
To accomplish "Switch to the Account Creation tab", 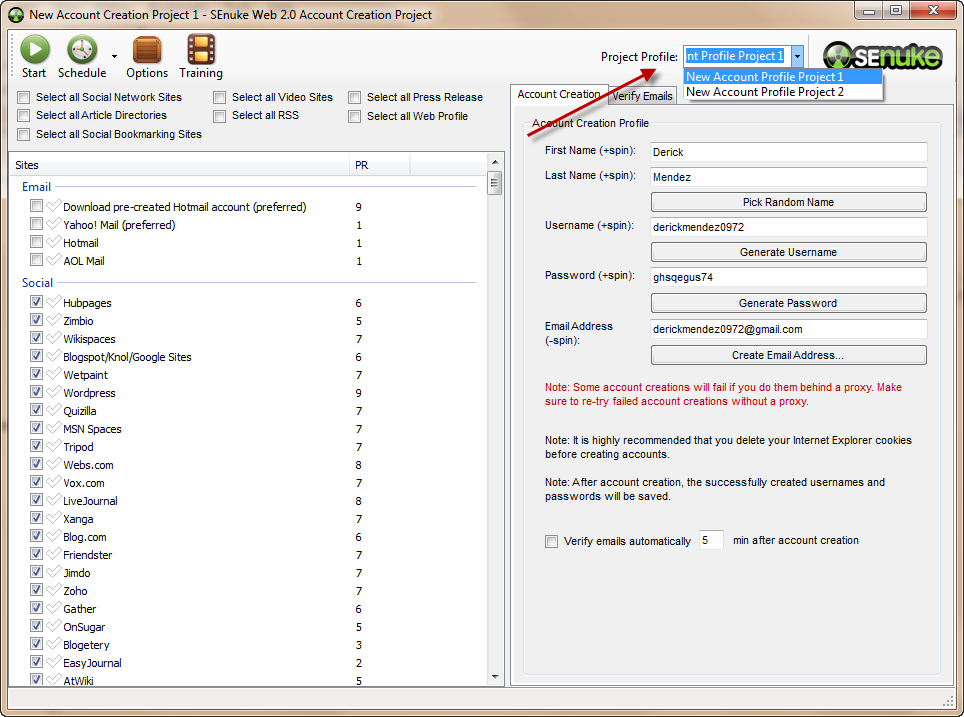I will [x=559, y=95].
